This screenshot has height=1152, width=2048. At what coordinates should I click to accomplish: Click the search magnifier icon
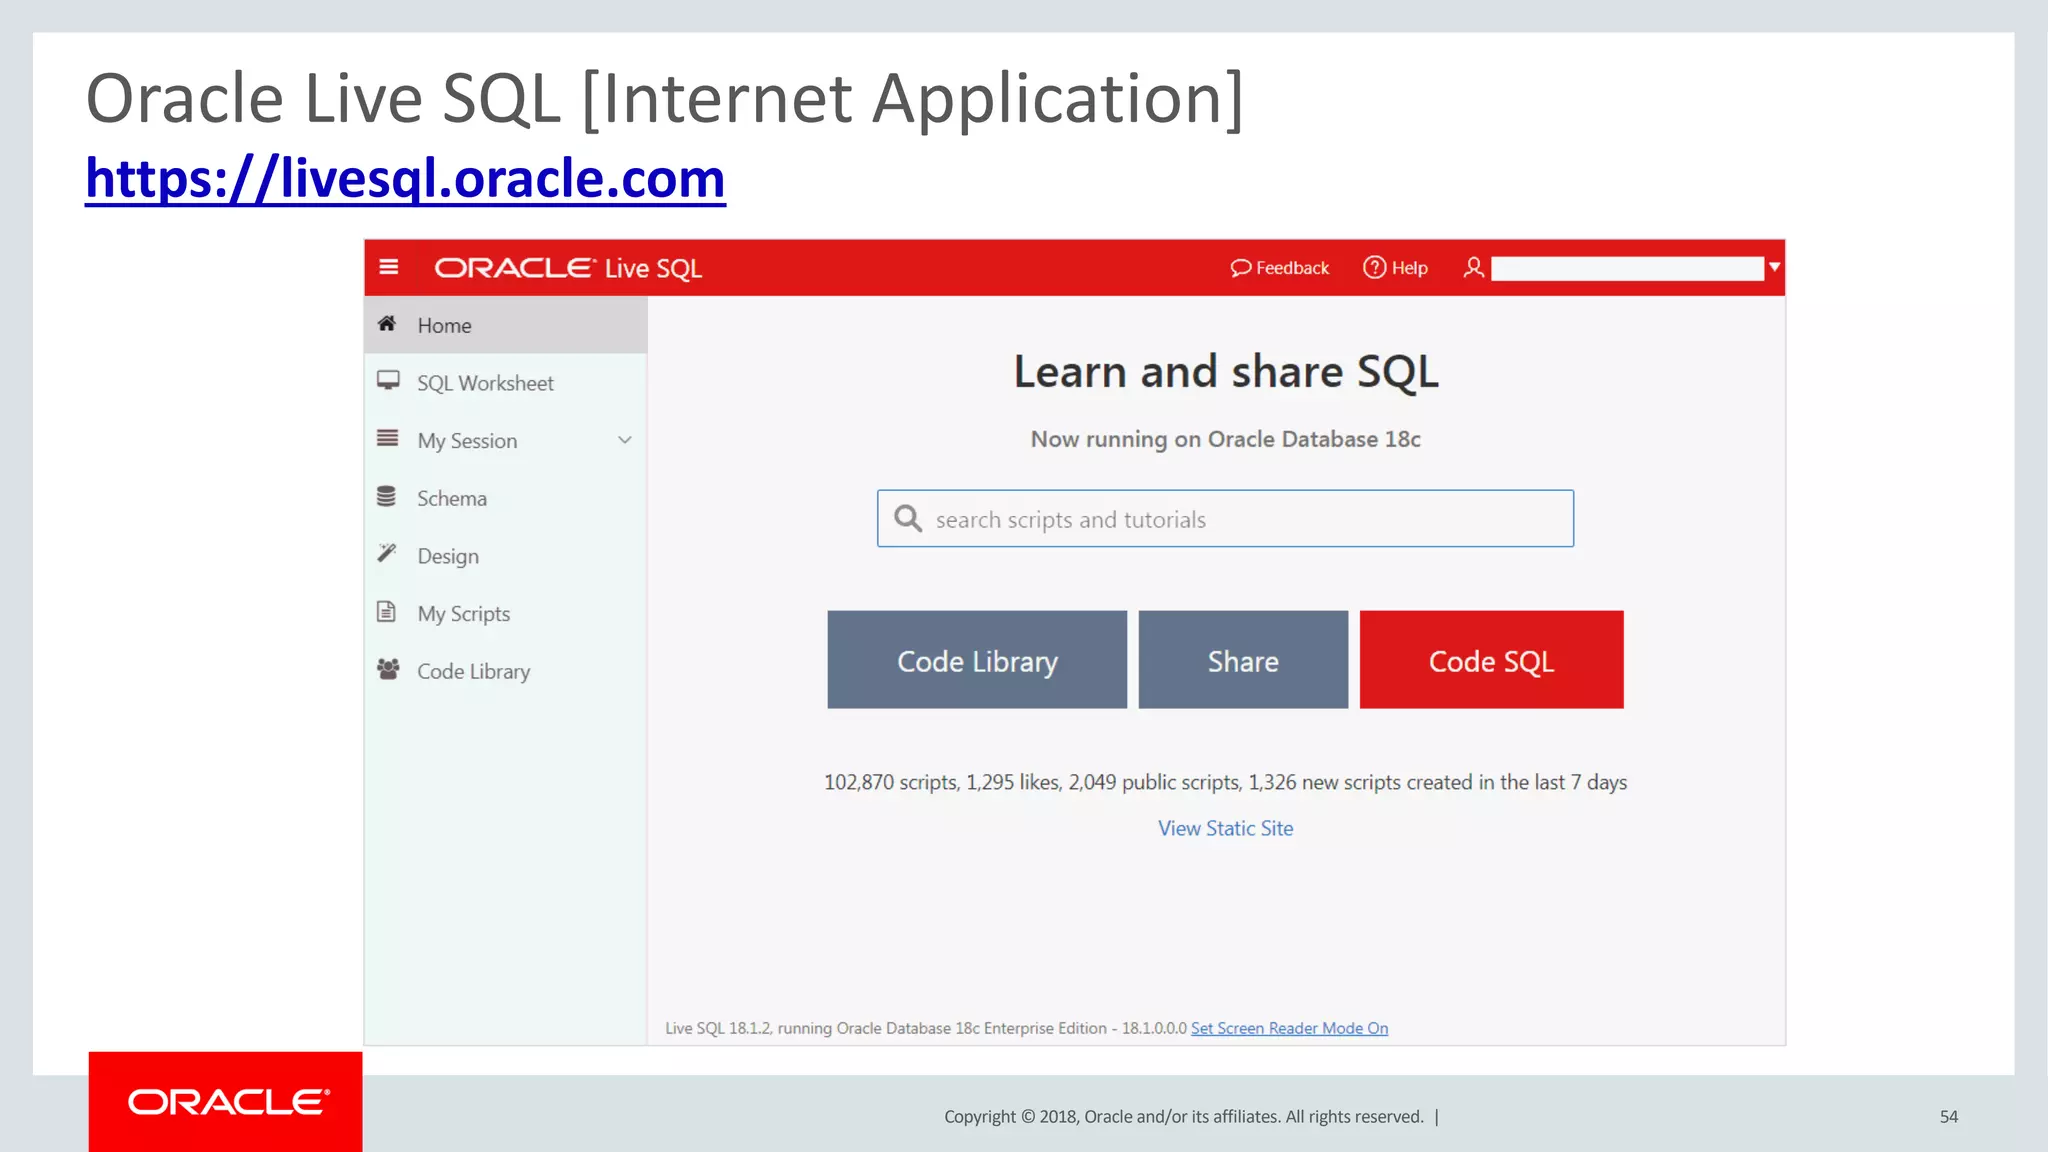908,518
